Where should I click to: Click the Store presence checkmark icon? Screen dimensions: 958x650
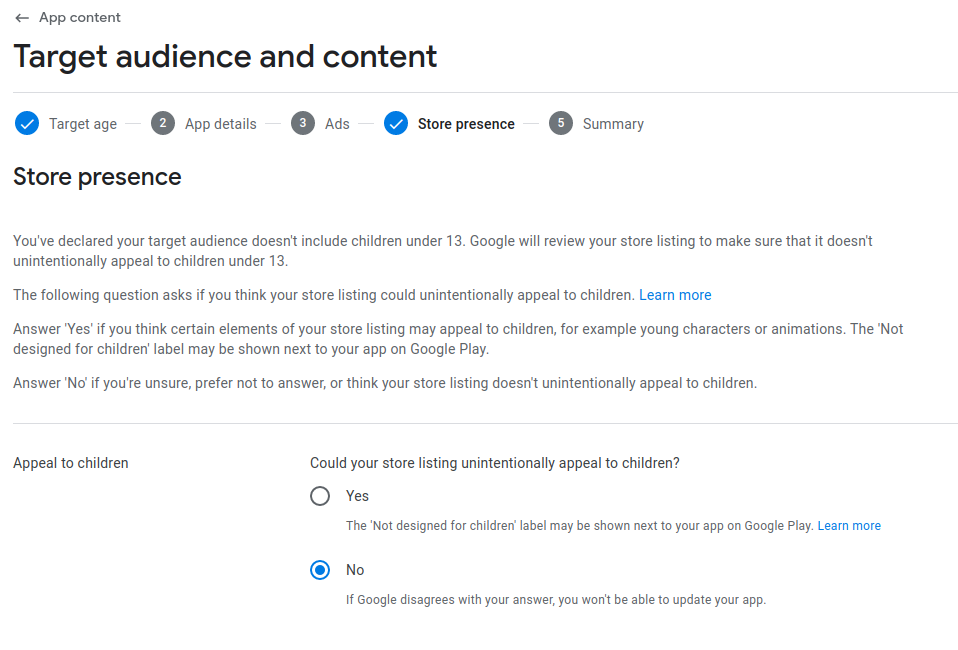click(x=396, y=123)
